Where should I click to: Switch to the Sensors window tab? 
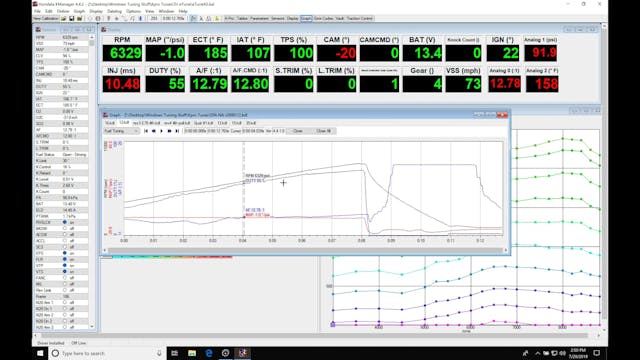tap(278, 18)
